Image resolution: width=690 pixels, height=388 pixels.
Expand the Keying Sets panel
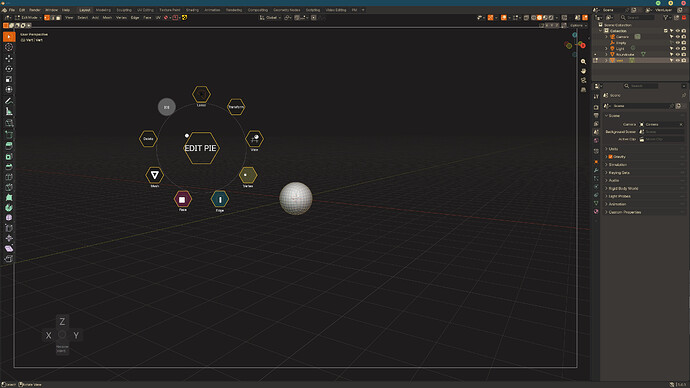619,172
